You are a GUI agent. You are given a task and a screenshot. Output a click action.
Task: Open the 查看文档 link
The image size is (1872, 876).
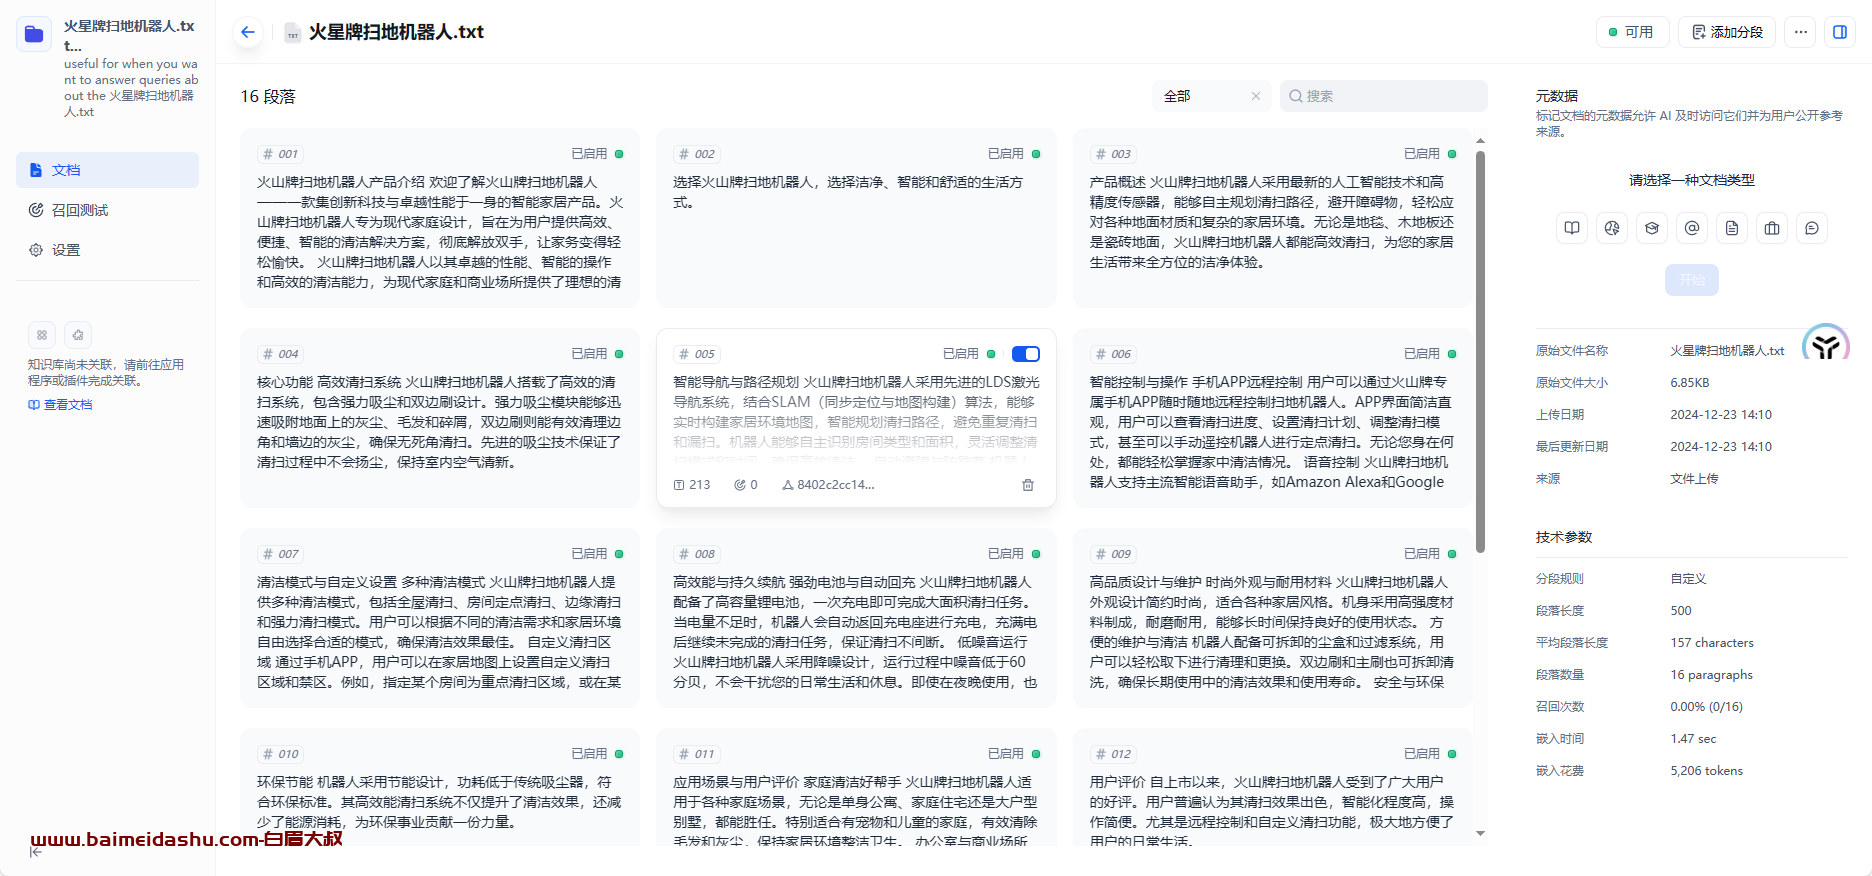point(60,405)
